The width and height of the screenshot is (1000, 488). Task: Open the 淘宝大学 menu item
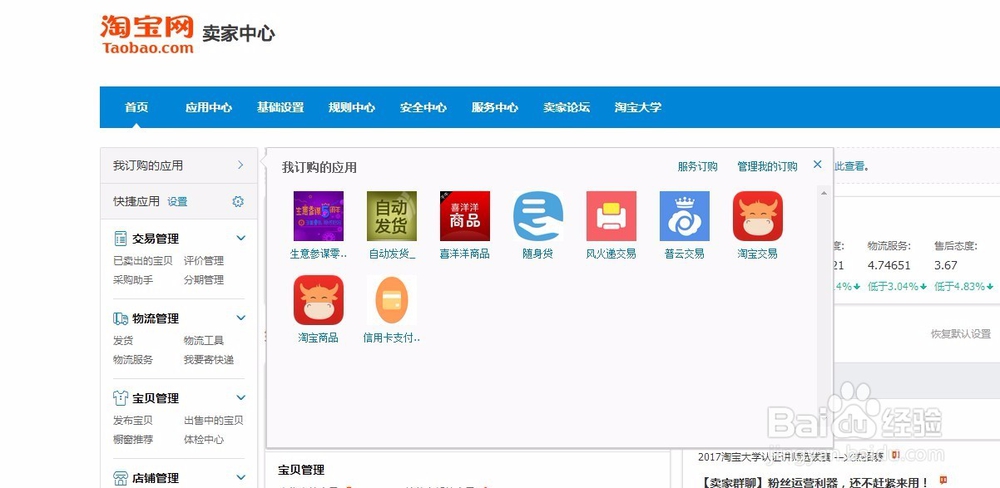click(638, 107)
